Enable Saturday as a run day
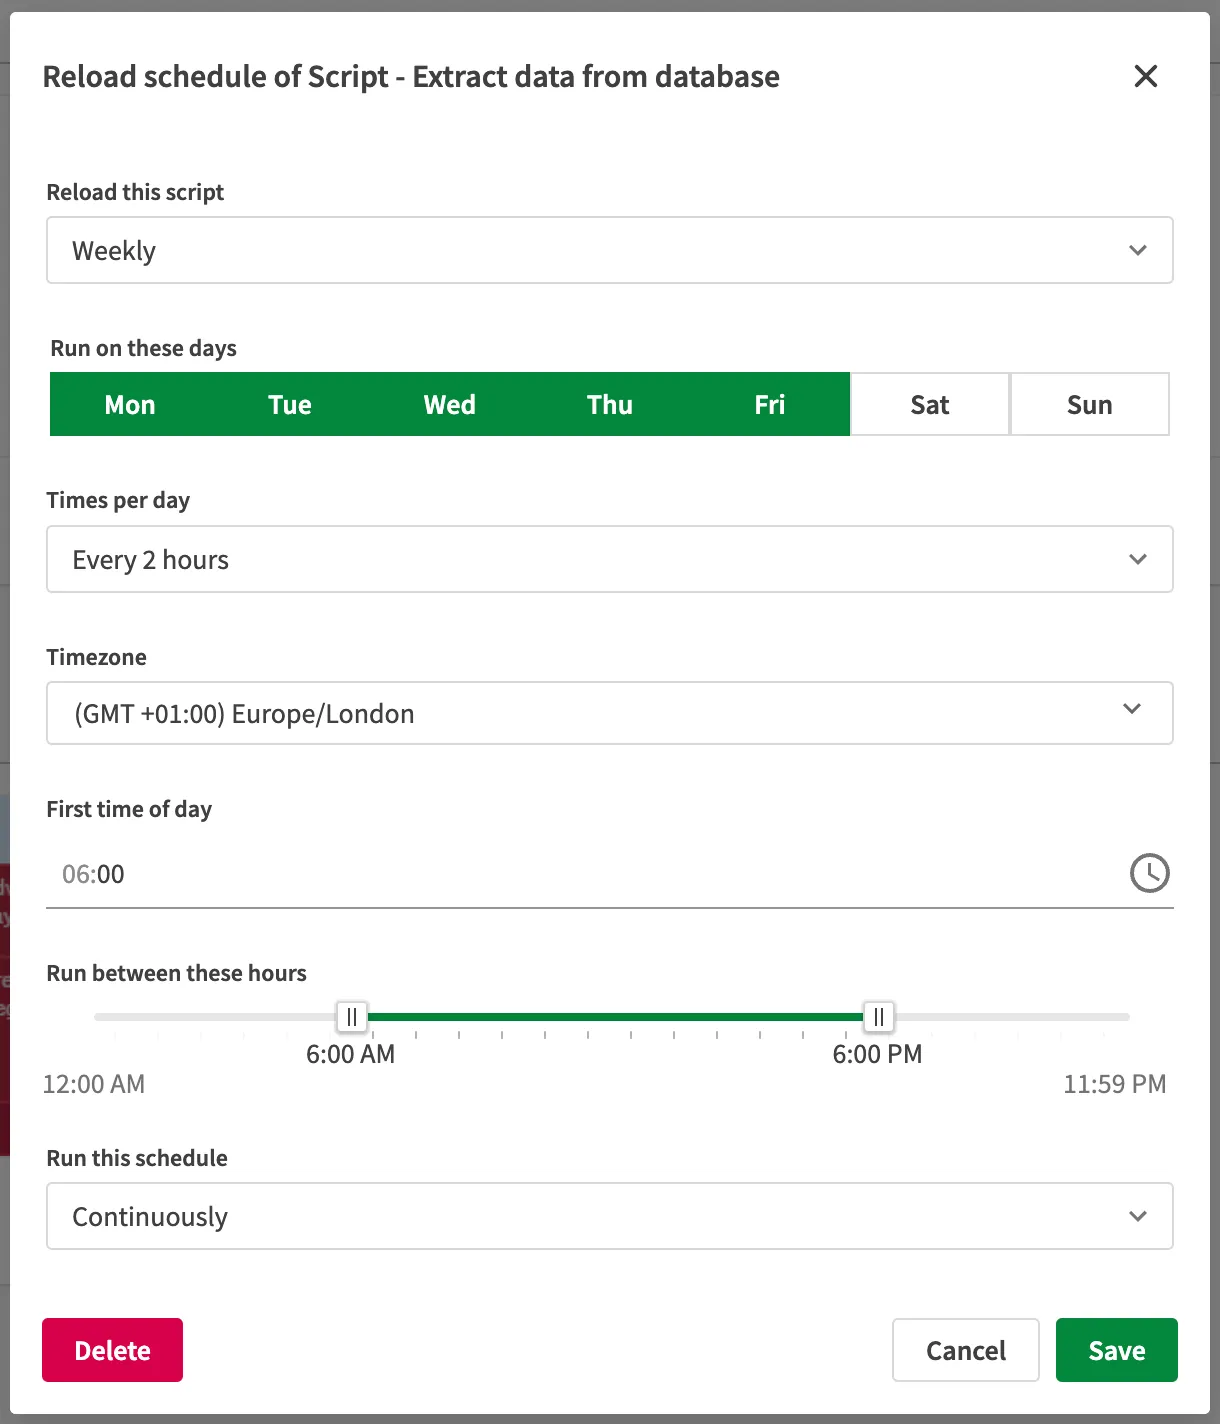The height and width of the screenshot is (1424, 1220). point(928,404)
